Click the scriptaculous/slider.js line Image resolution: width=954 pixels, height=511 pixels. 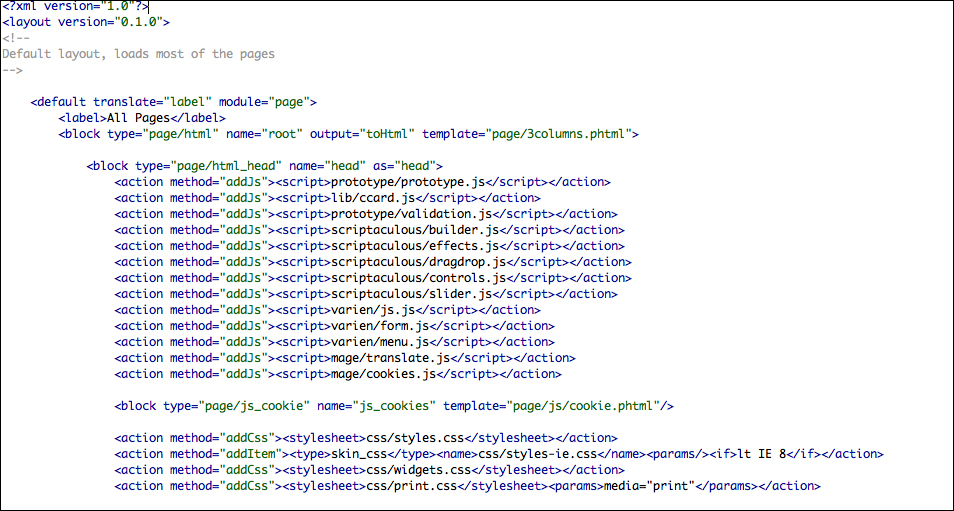click(x=366, y=294)
